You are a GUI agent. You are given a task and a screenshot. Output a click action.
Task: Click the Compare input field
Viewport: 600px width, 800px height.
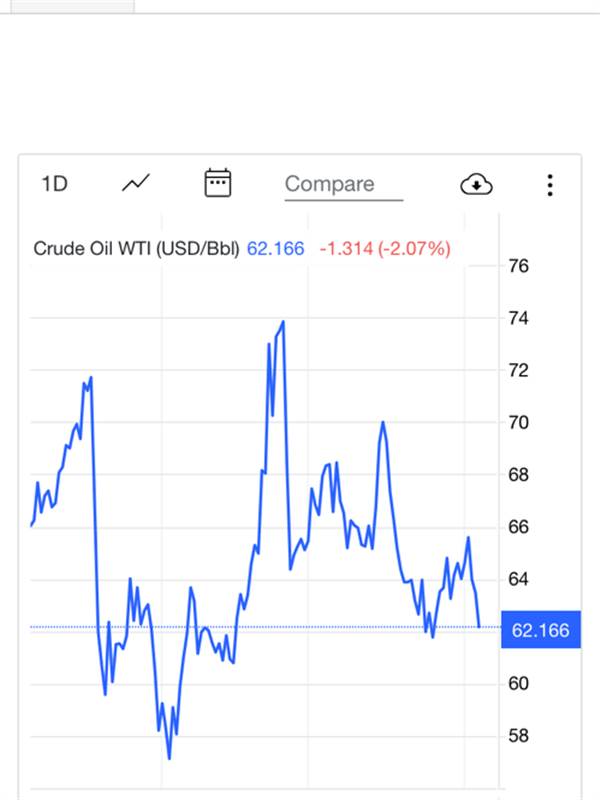[x=344, y=185]
